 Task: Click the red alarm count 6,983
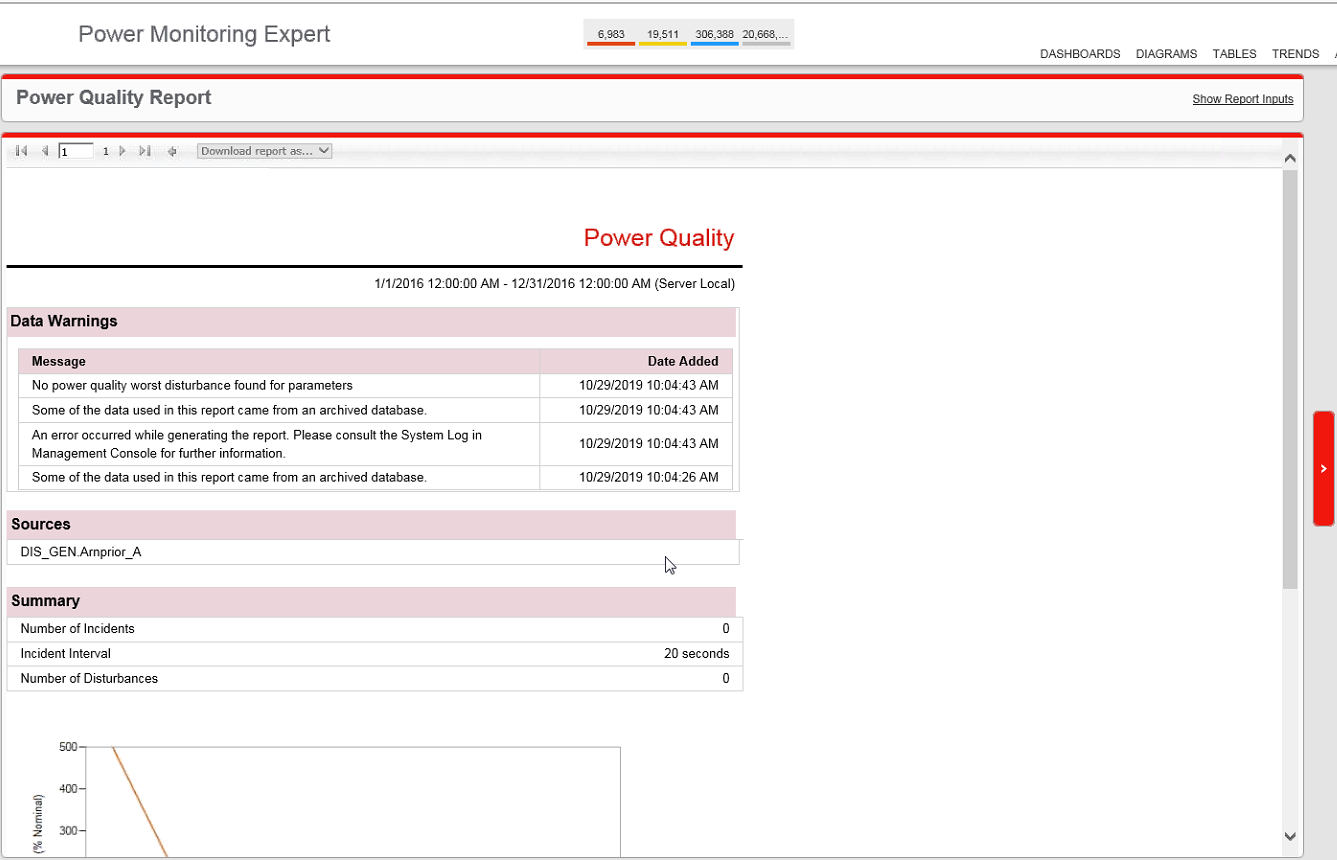[x=611, y=35]
